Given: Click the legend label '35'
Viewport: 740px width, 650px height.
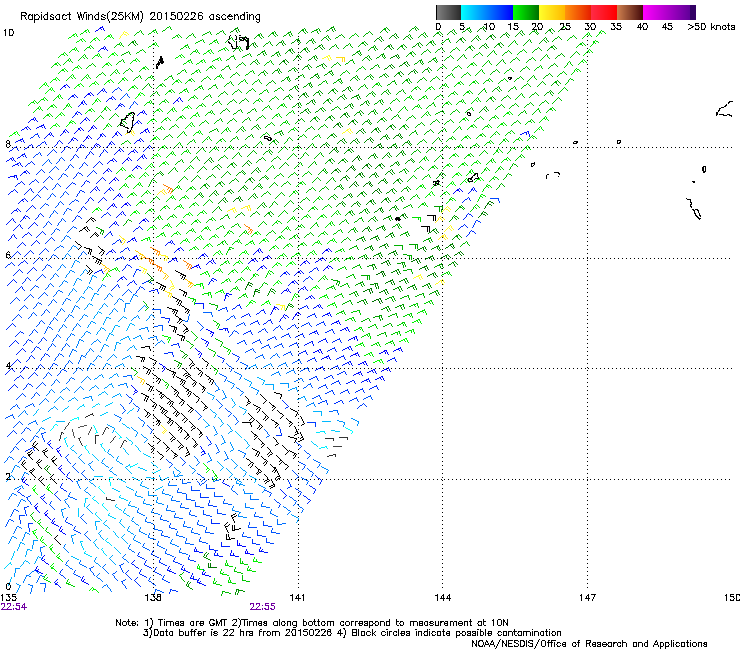Looking at the screenshot, I should click(x=616, y=27).
